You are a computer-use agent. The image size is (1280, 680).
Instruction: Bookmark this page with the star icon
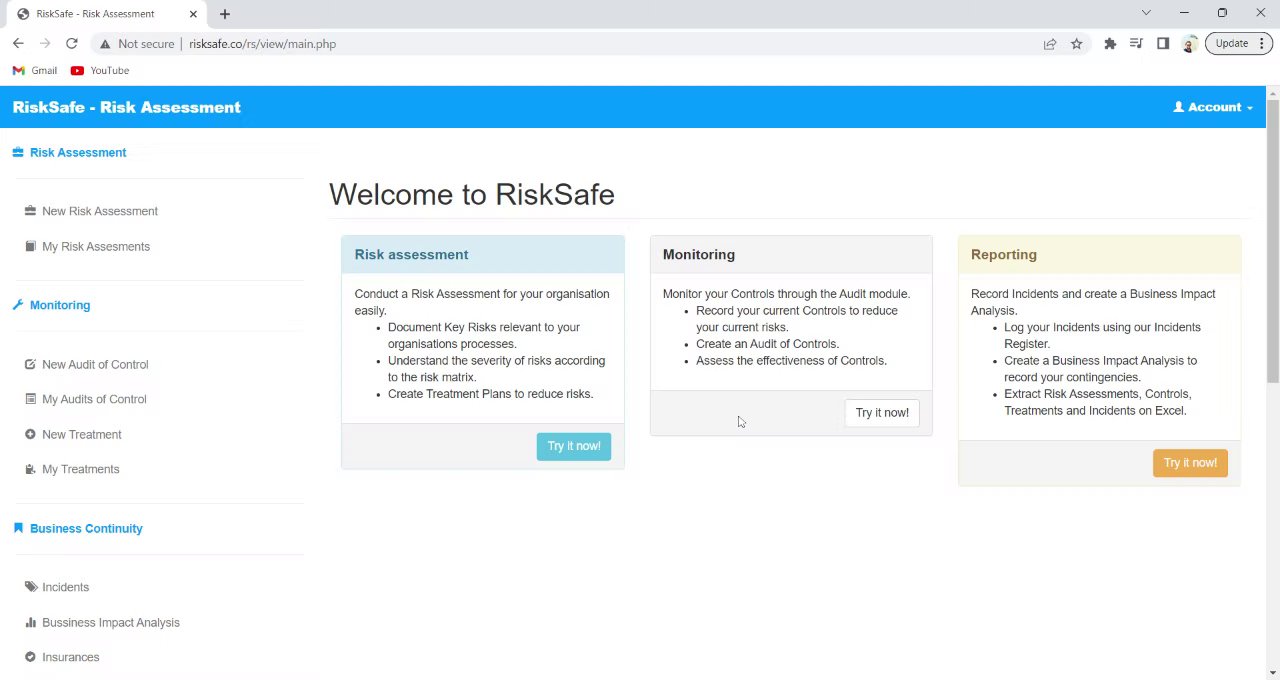pos(1077,44)
